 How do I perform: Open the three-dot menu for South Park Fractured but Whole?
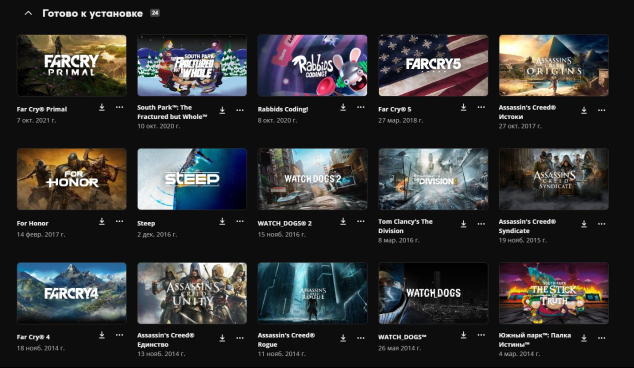[x=240, y=110]
